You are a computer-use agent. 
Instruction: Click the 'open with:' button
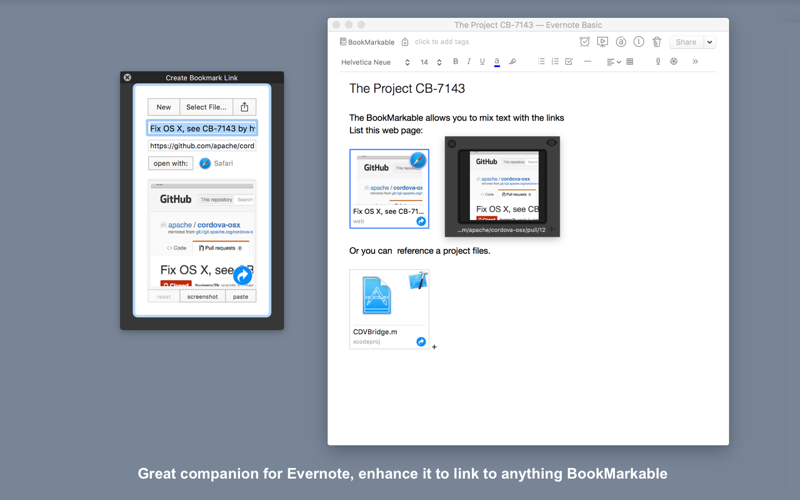tap(170, 163)
